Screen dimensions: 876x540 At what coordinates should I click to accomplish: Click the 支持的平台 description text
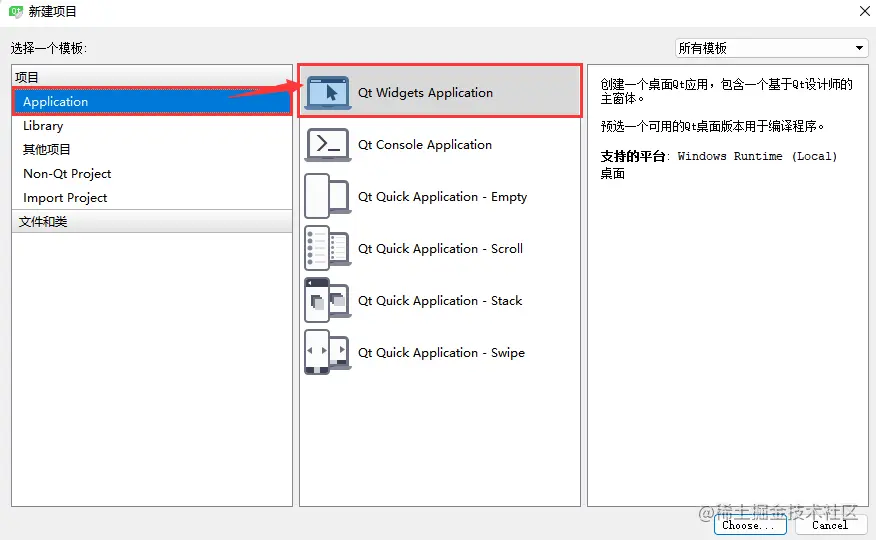(719, 165)
